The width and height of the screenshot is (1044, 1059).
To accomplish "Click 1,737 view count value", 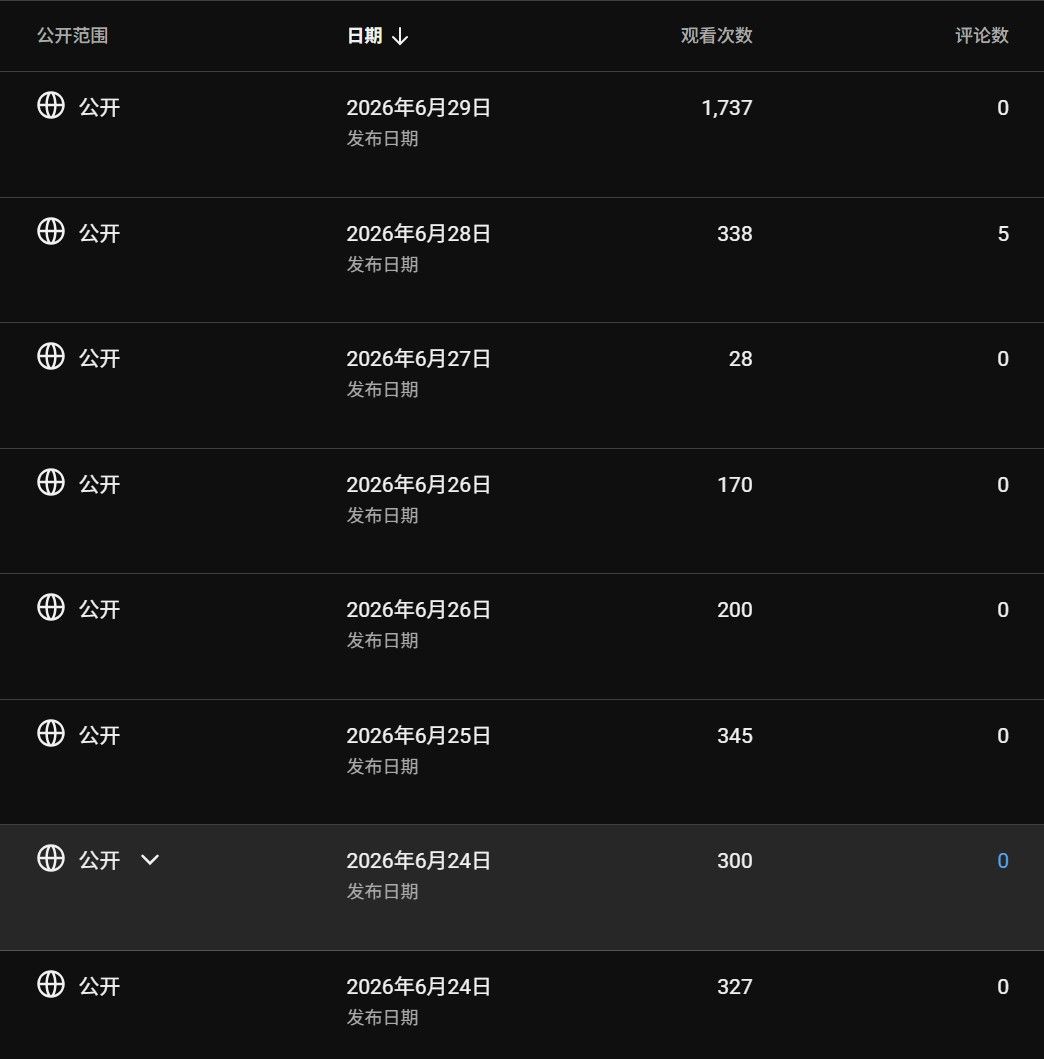I will (727, 108).
